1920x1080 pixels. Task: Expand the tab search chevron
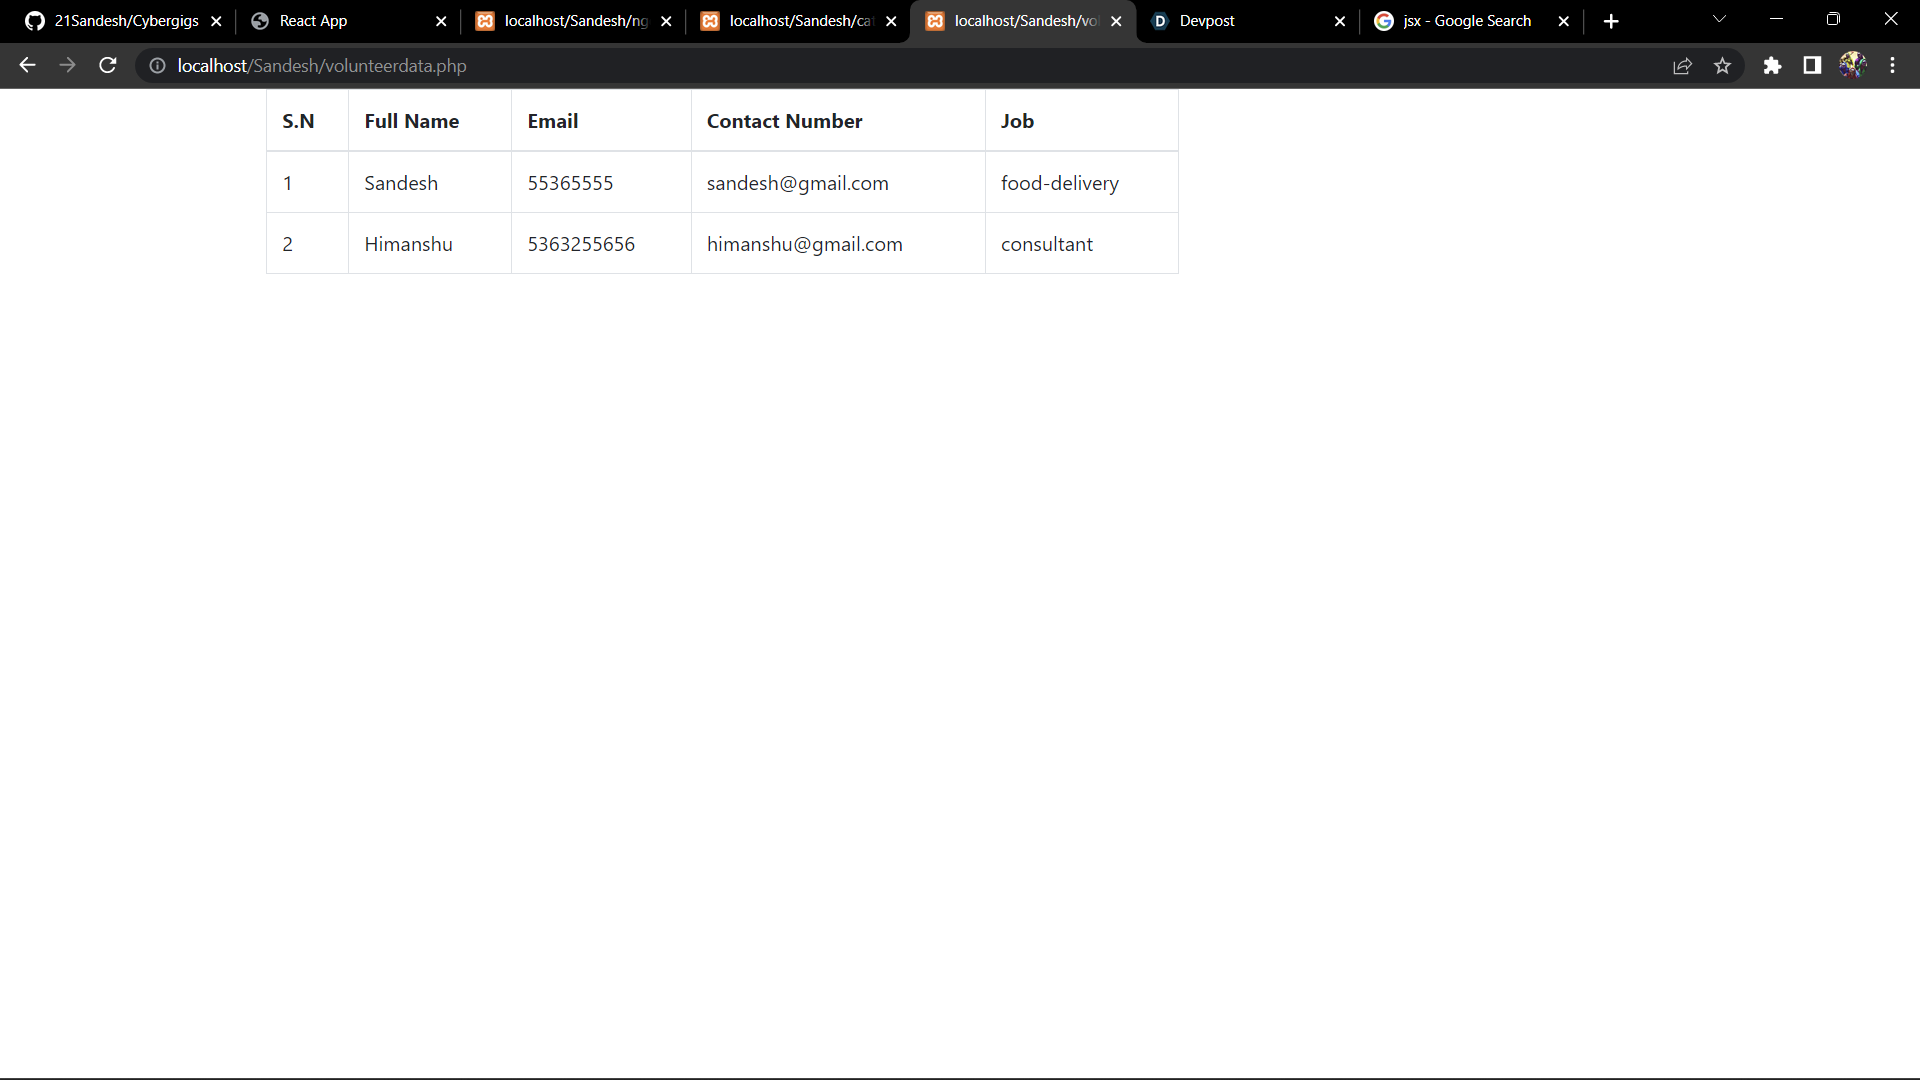coord(1719,19)
